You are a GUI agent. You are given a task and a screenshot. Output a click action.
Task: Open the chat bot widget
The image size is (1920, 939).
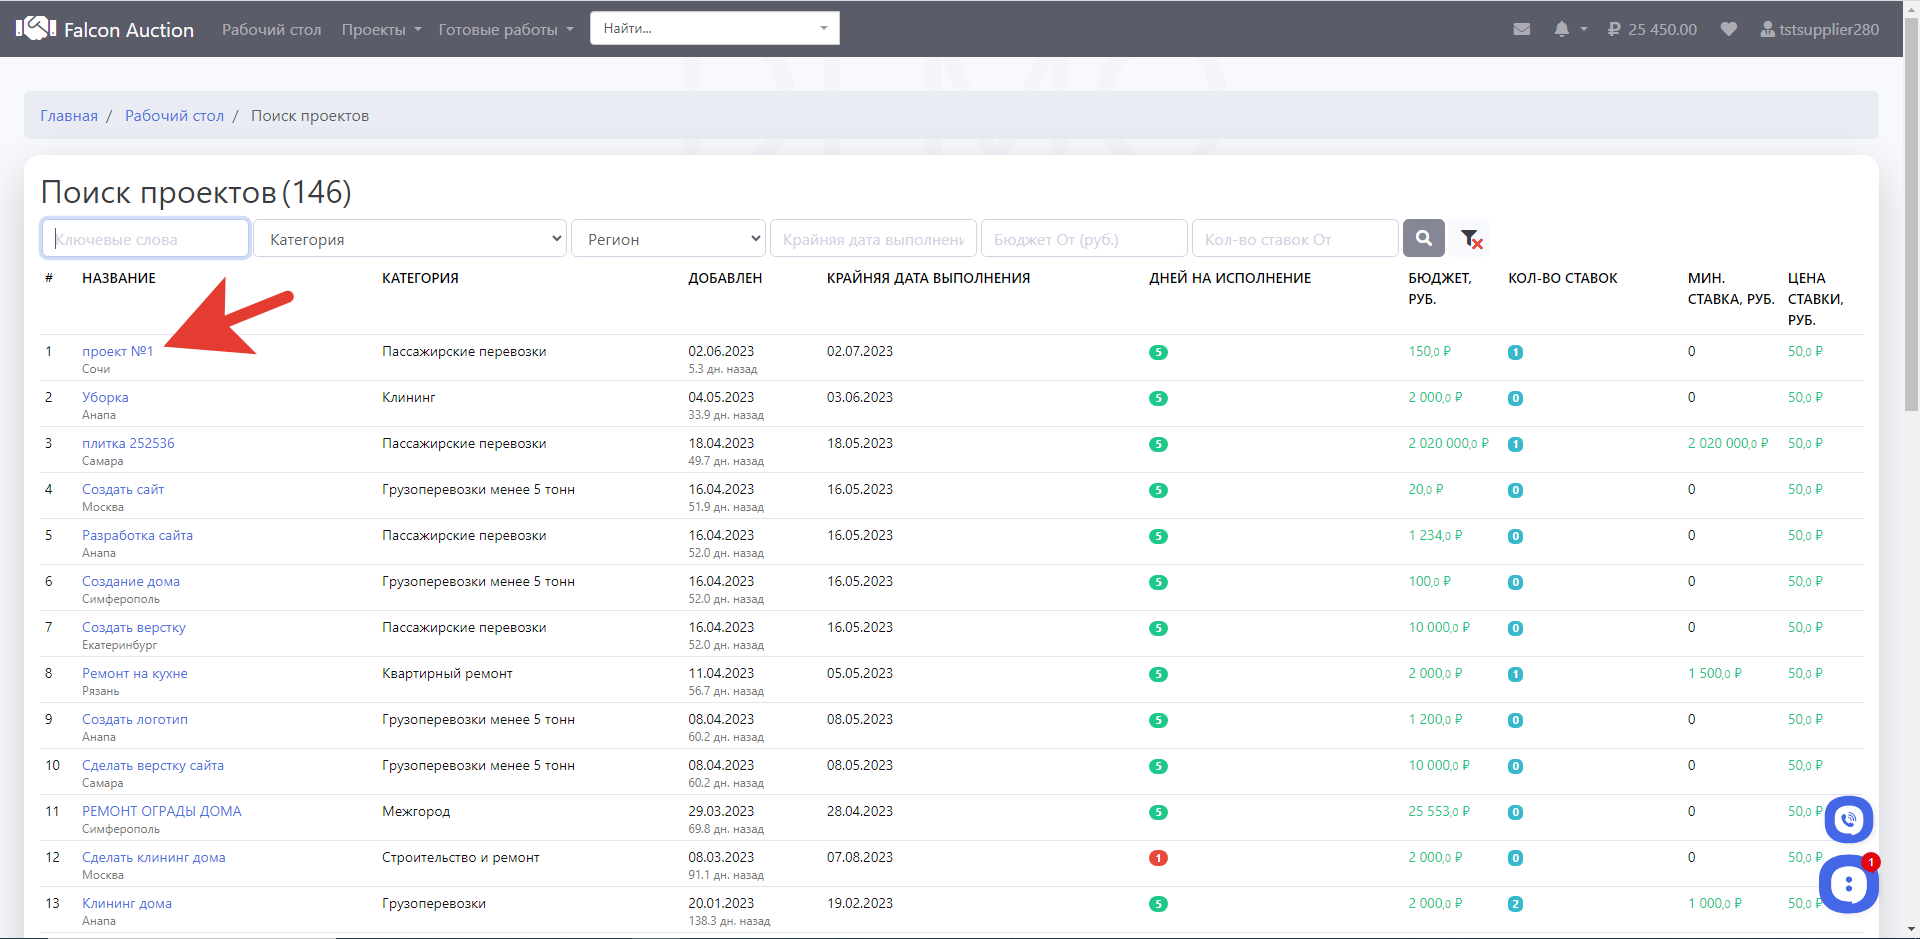point(1848,884)
